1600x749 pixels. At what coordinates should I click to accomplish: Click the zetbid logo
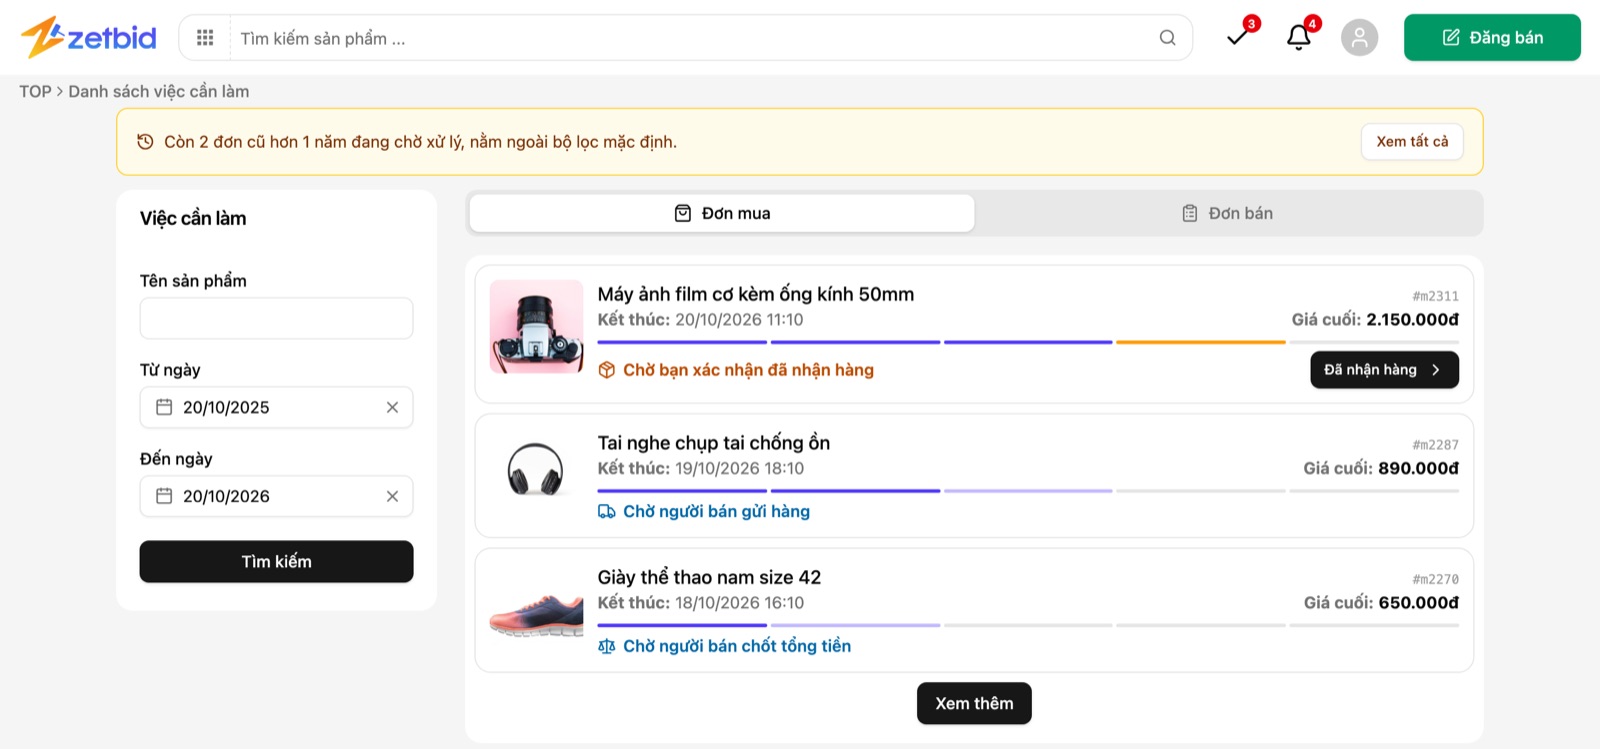89,37
